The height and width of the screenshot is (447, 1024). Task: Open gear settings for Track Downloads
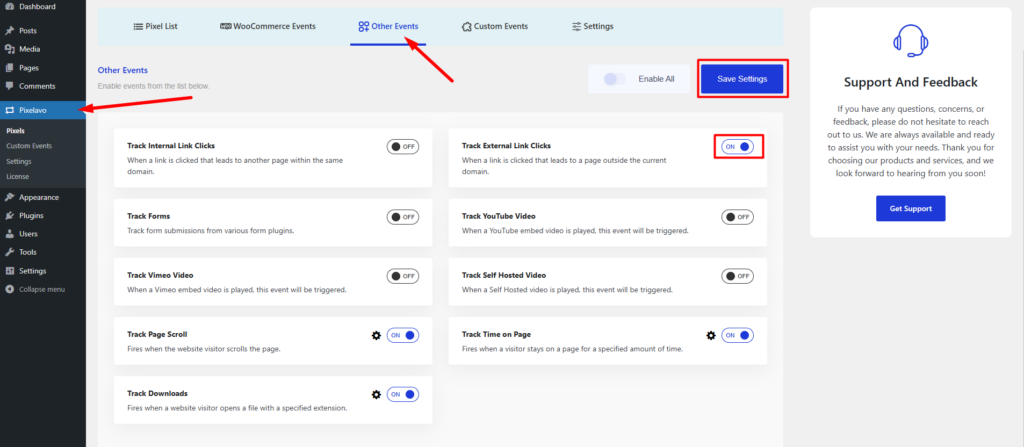376,395
